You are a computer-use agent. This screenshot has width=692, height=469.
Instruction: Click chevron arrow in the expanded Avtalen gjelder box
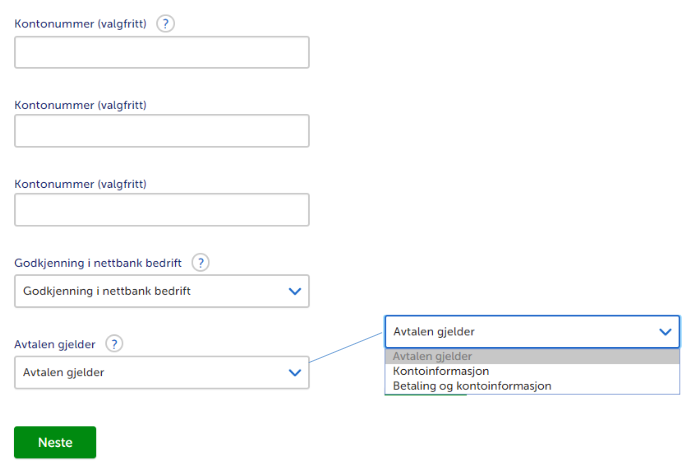click(665, 331)
